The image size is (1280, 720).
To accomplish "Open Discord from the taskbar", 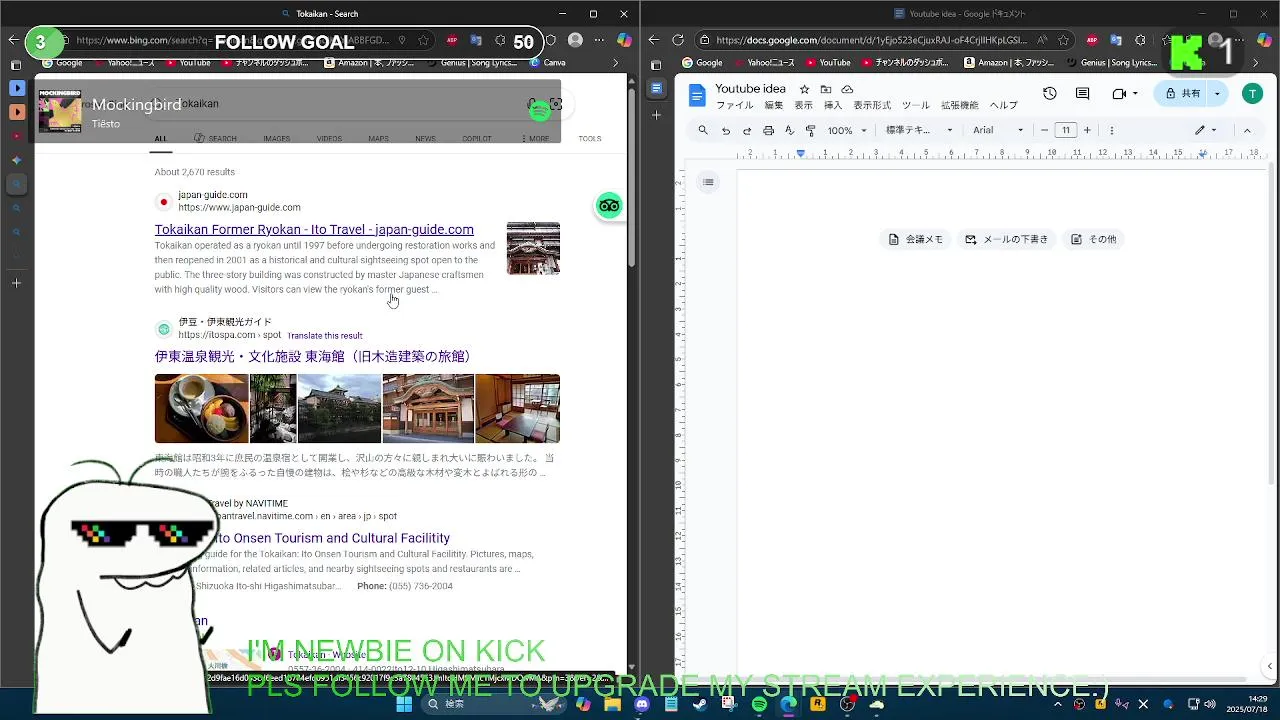I will click(642, 704).
